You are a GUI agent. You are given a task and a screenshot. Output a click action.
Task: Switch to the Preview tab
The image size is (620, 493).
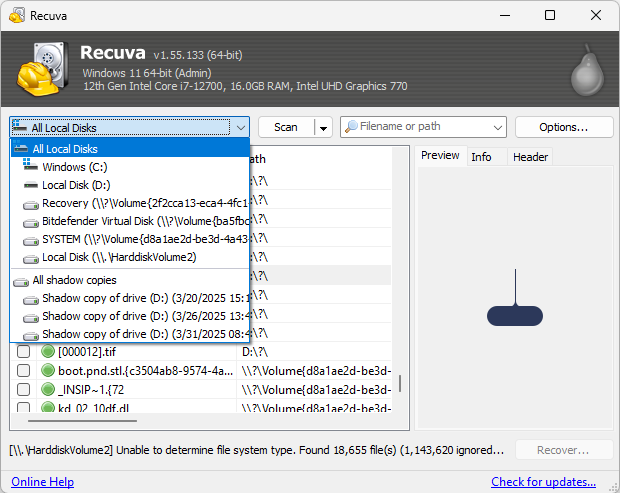pyautogui.click(x=440, y=155)
